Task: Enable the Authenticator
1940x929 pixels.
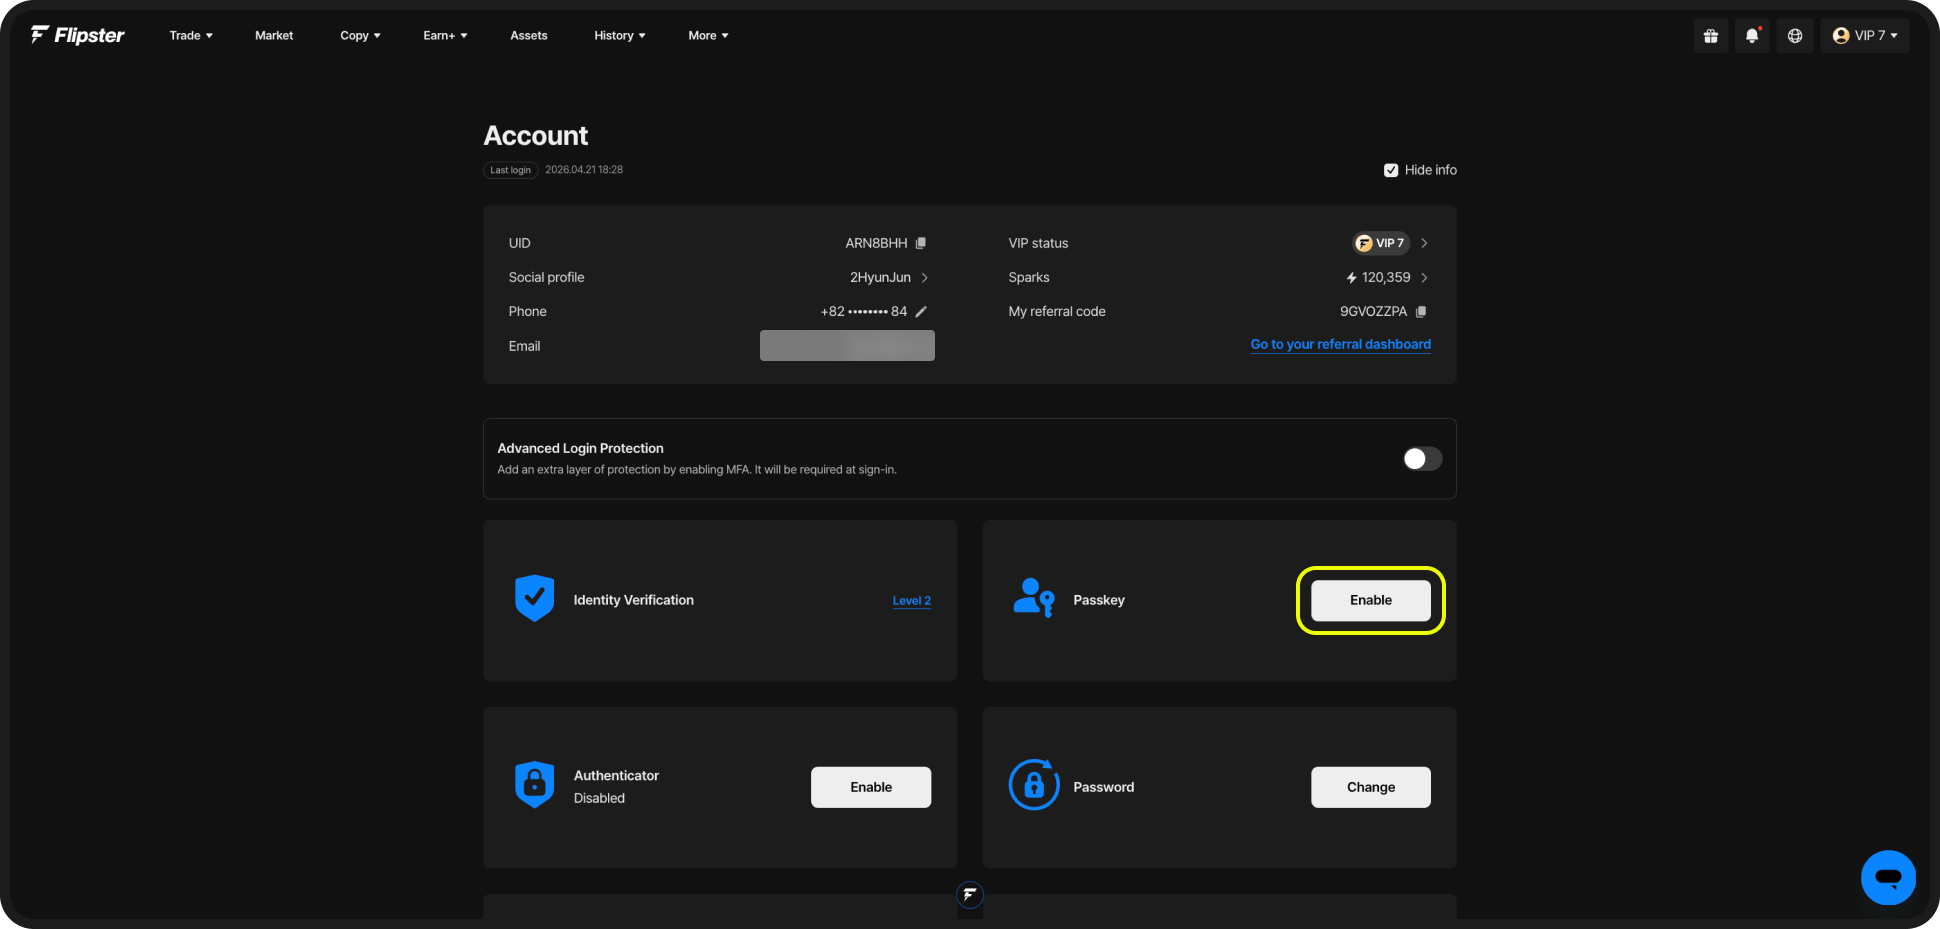Action: [871, 787]
